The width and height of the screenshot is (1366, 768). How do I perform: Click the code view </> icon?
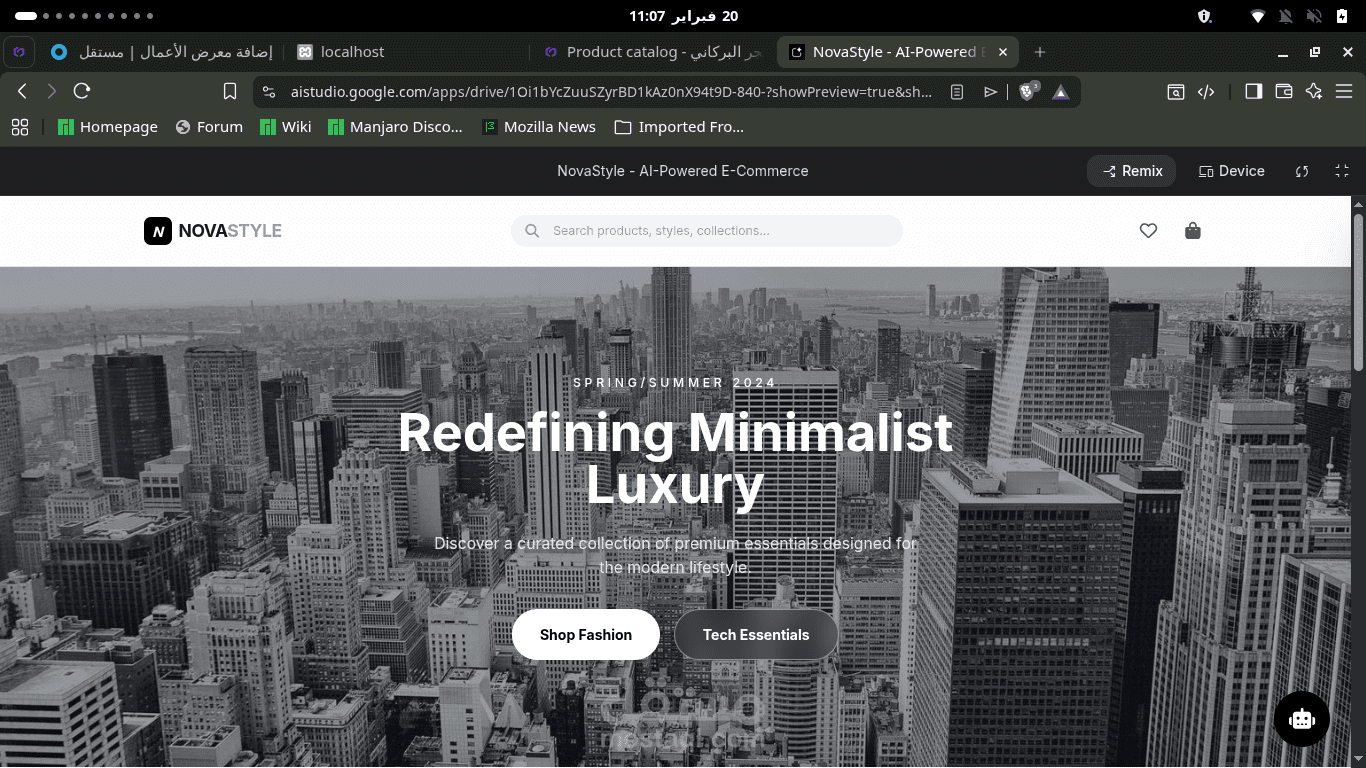(x=1206, y=91)
